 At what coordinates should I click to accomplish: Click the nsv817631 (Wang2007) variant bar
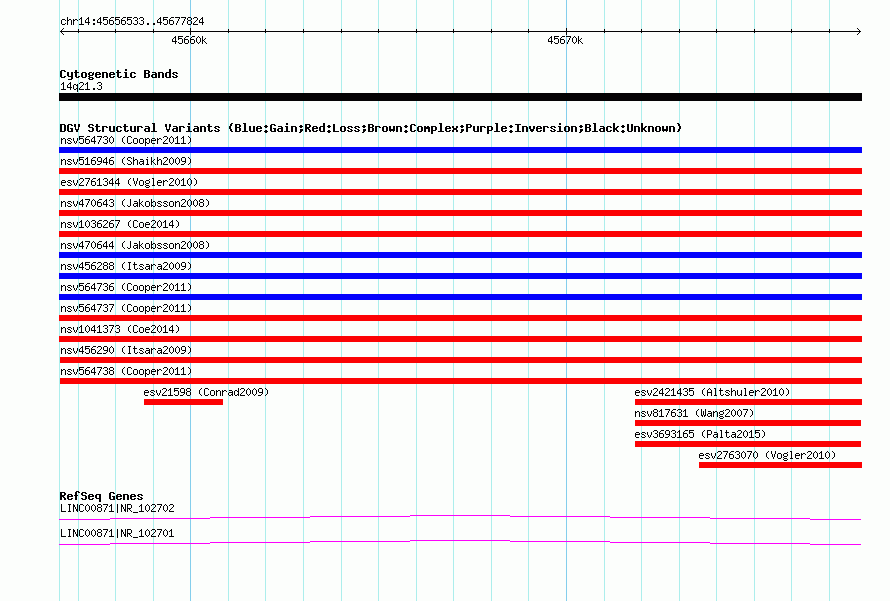point(748,423)
